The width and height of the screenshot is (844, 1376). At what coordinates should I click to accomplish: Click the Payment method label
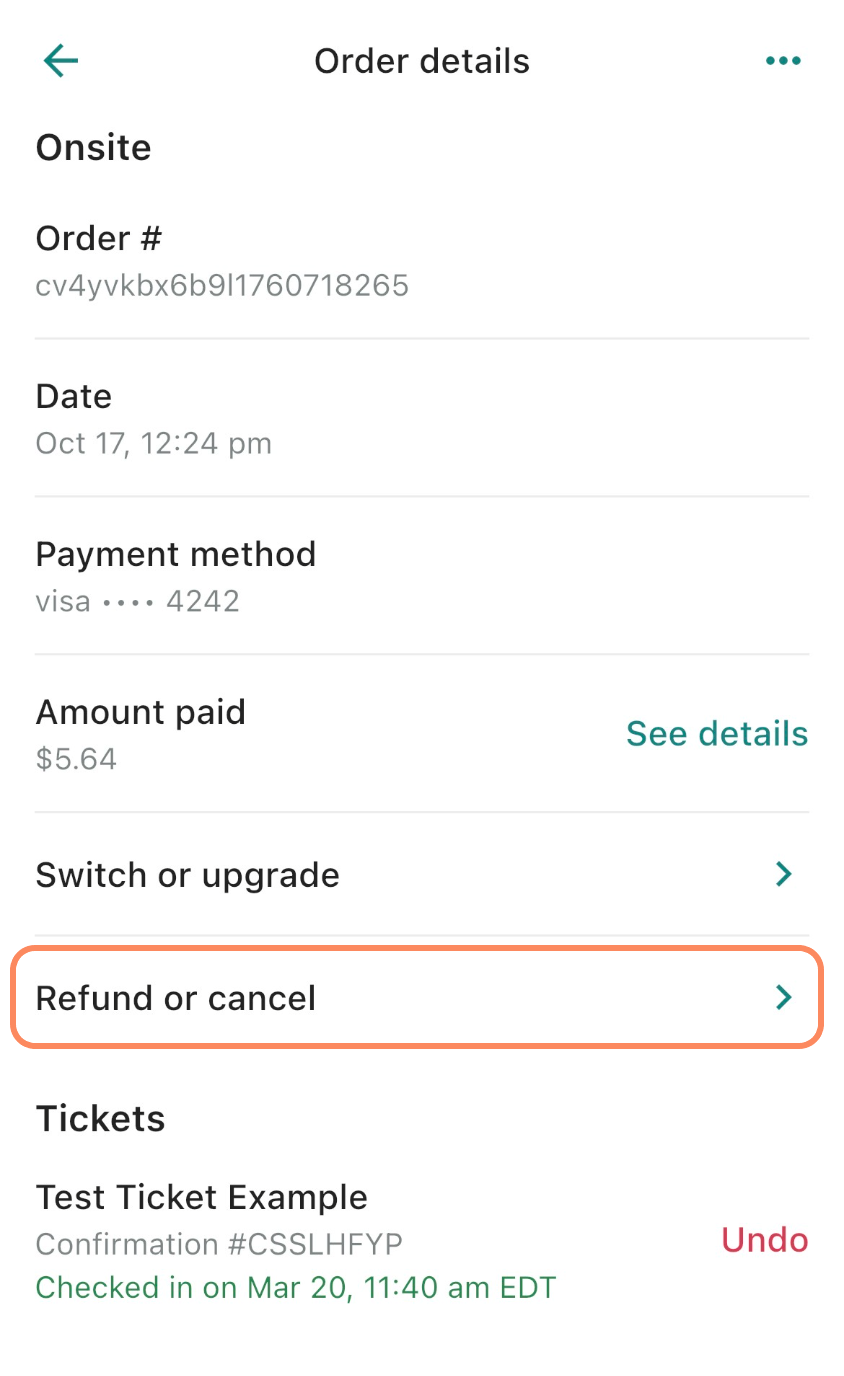(176, 554)
